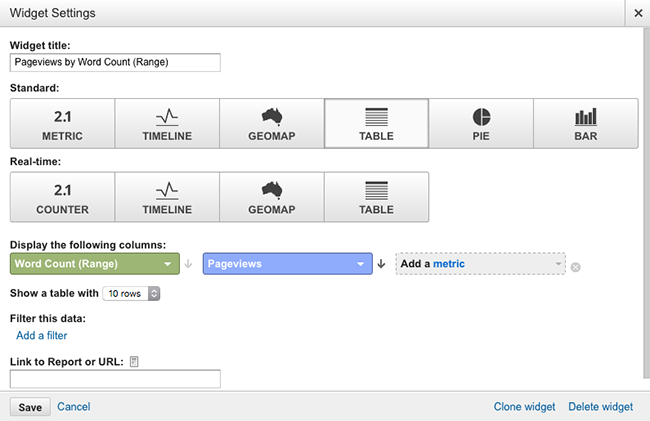
Task: Select the real-time Counter widget
Action: (x=63, y=197)
